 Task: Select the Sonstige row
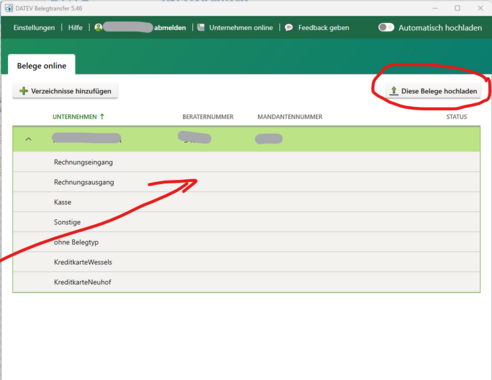pos(246,222)
